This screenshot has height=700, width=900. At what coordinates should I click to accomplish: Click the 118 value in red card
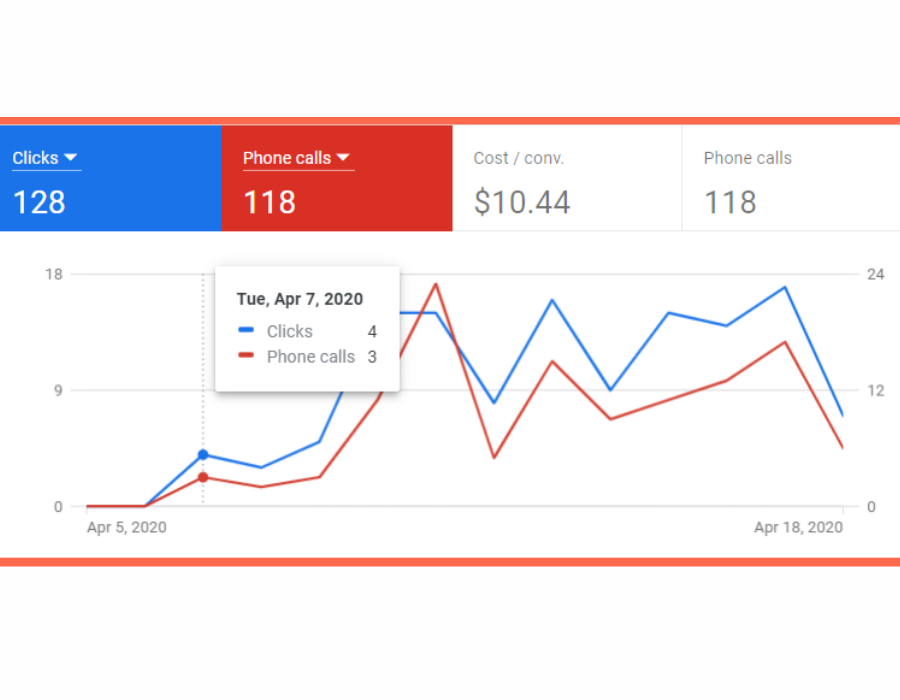(x=269, y=202)
